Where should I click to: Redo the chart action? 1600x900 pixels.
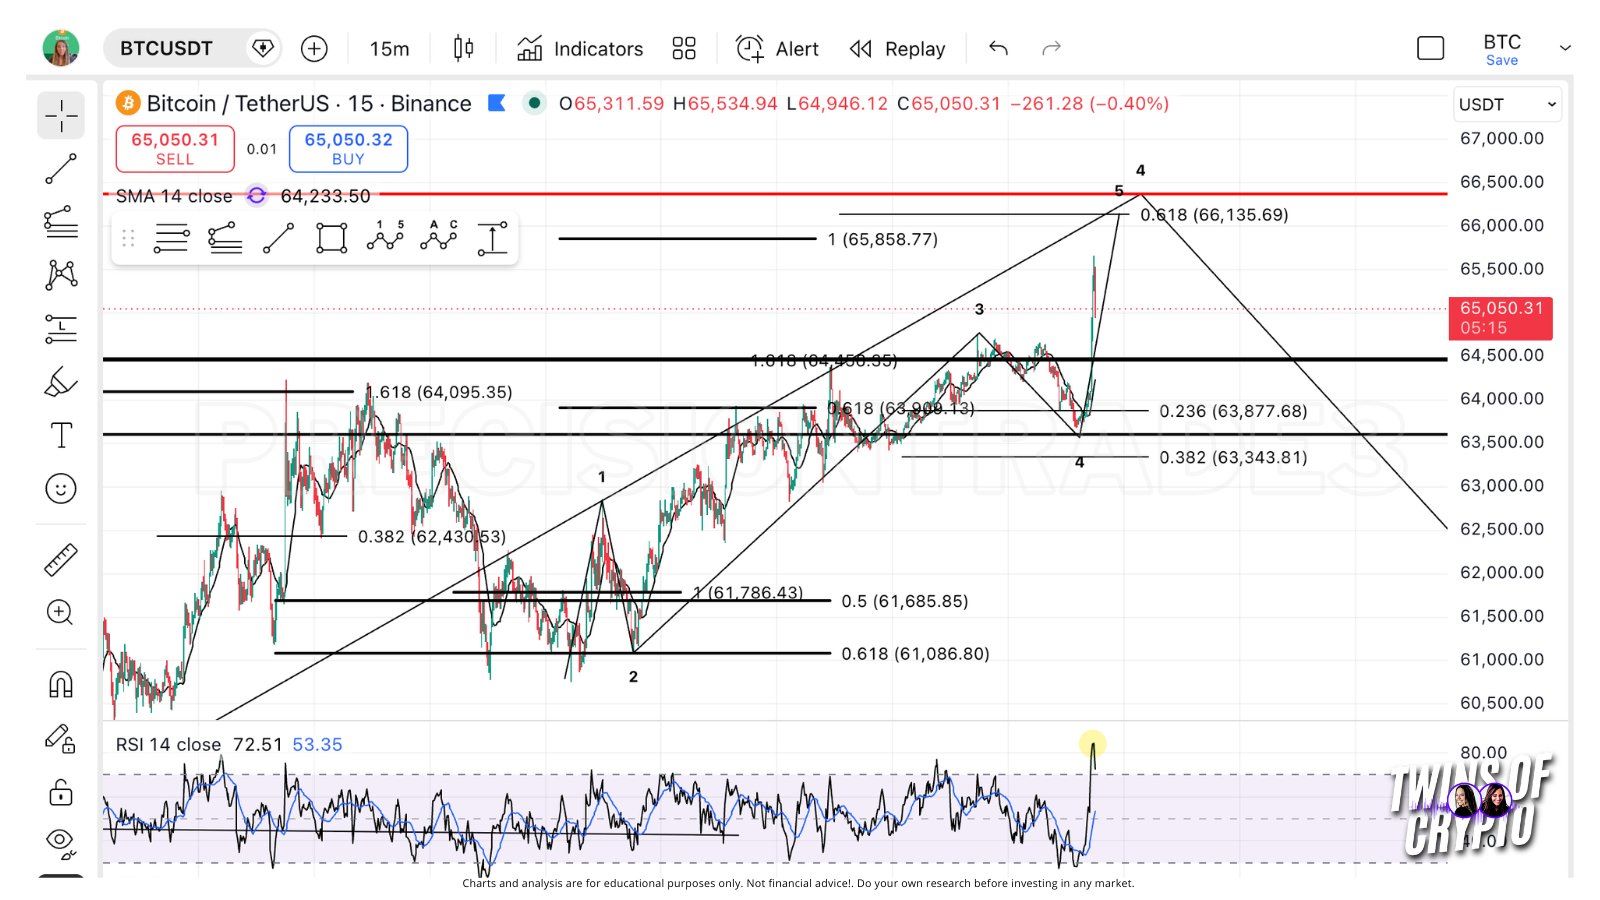pos(1051,48)
